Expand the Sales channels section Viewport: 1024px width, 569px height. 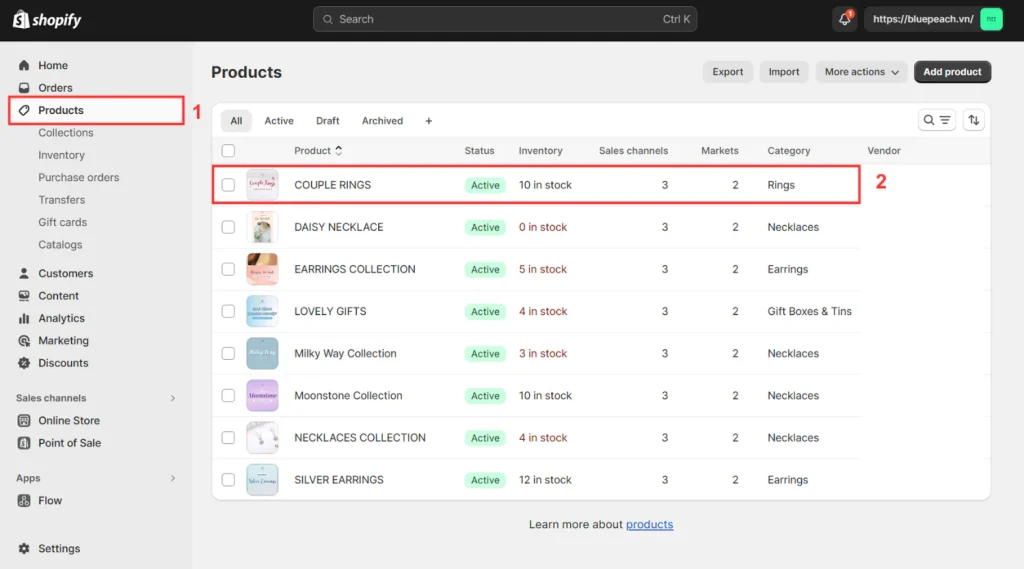[172, 398]
